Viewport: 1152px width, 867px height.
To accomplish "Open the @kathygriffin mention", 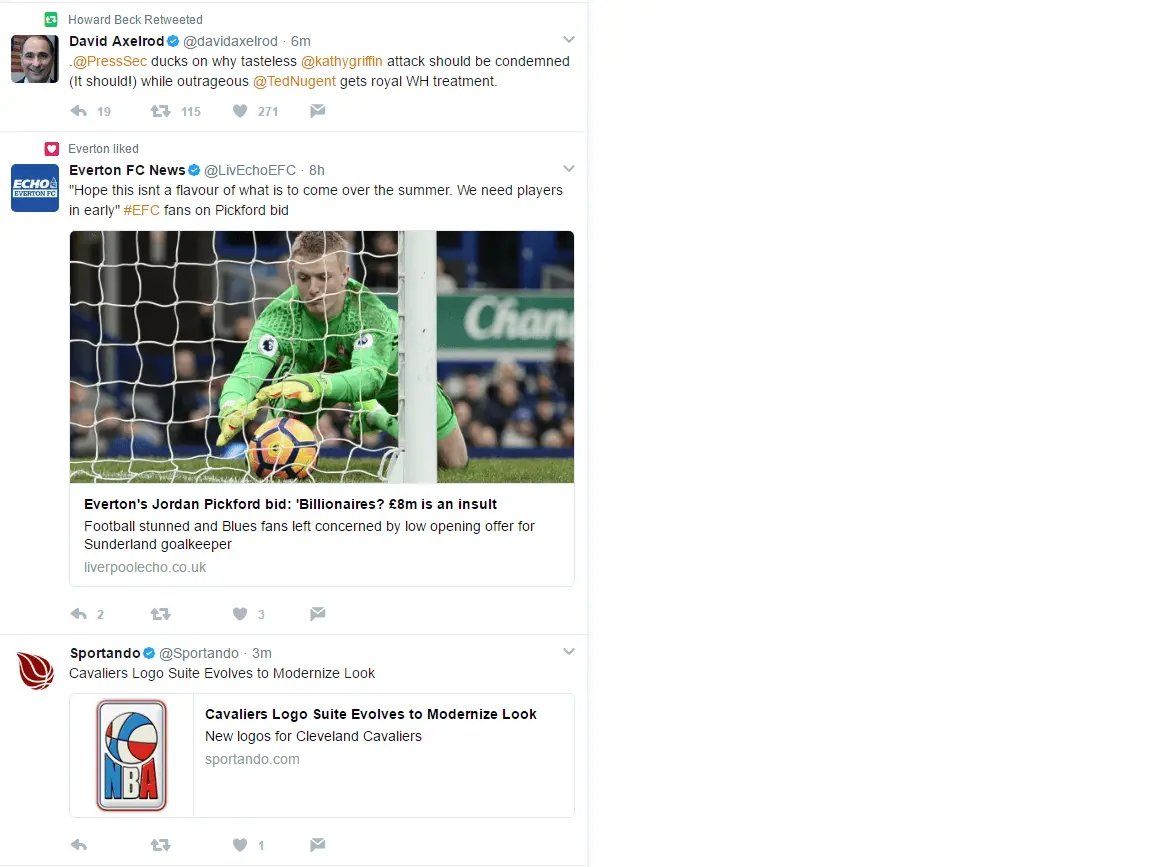I will click(x=342, y=62).
